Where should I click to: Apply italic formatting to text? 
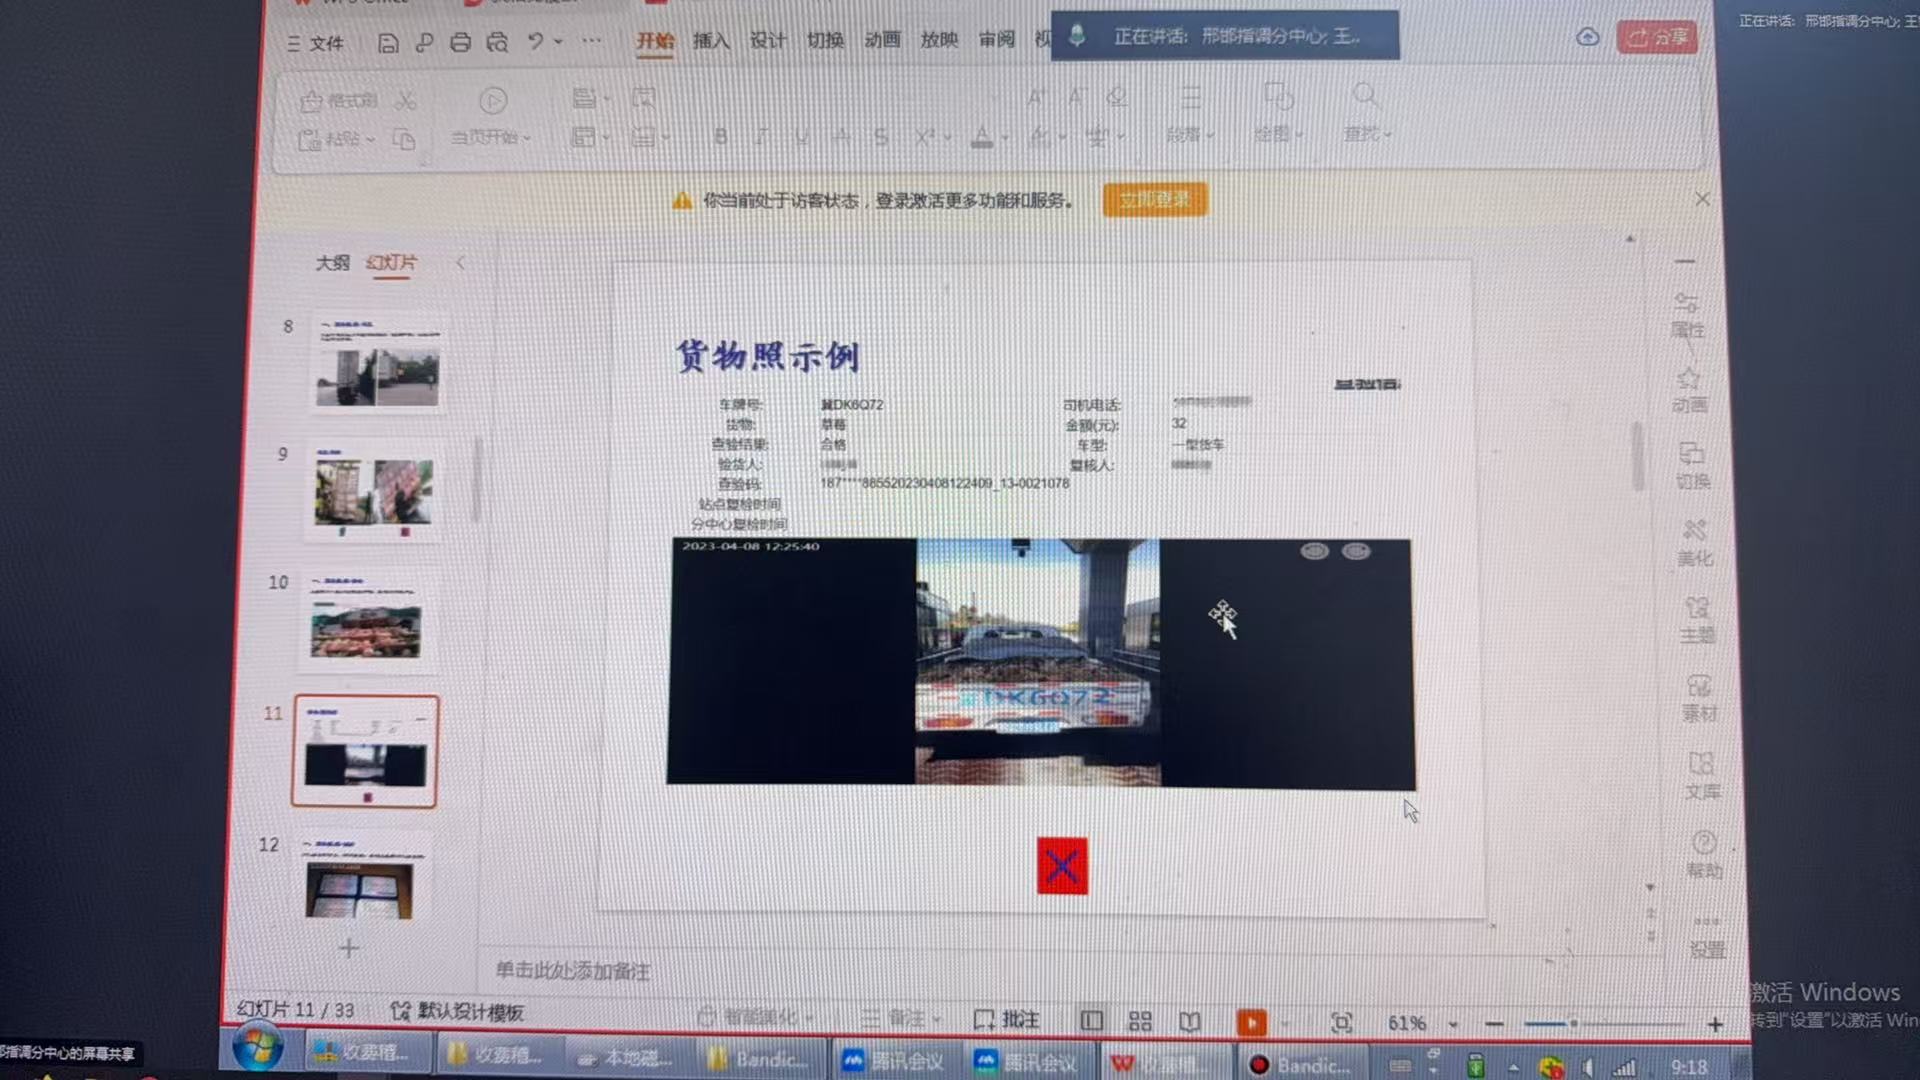tap(761, 136)
